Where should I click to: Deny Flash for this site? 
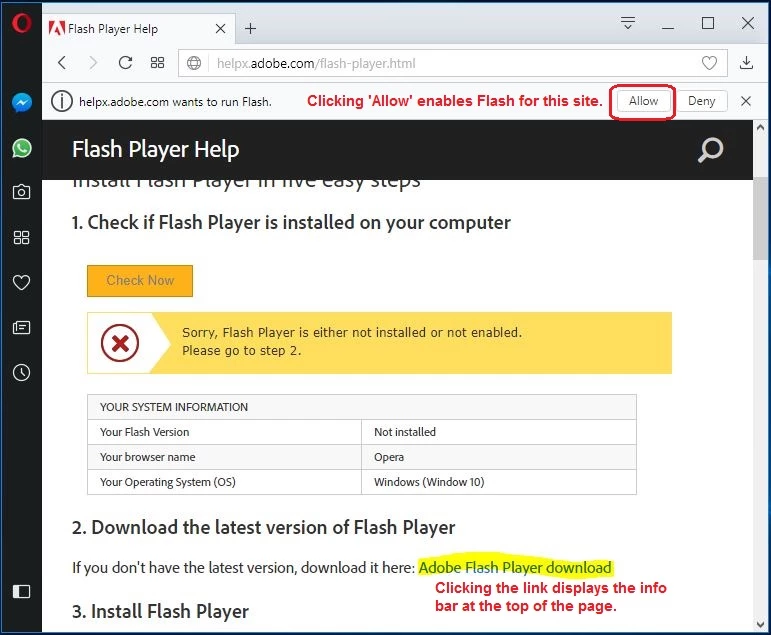click(x=701, y=101)
